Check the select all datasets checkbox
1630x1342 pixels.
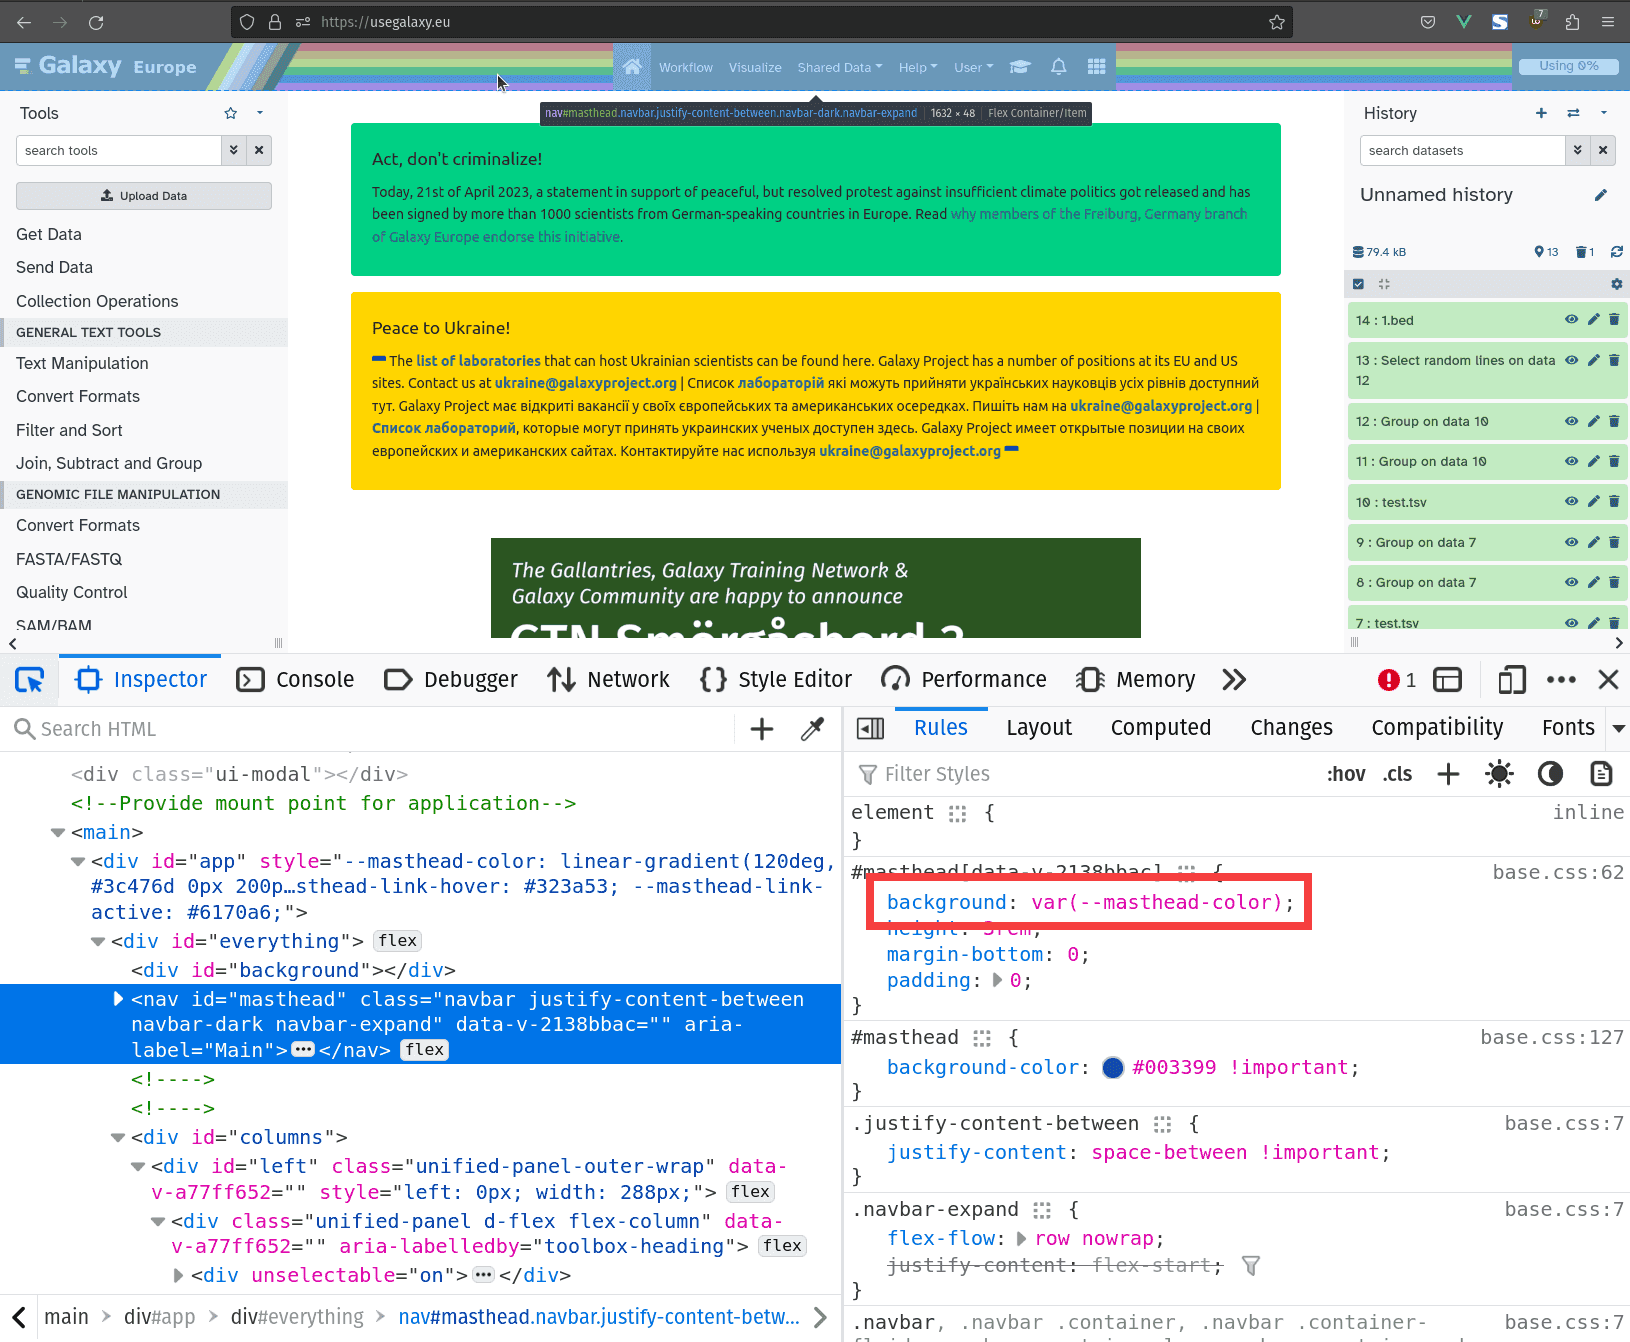tap(1358, 284)
